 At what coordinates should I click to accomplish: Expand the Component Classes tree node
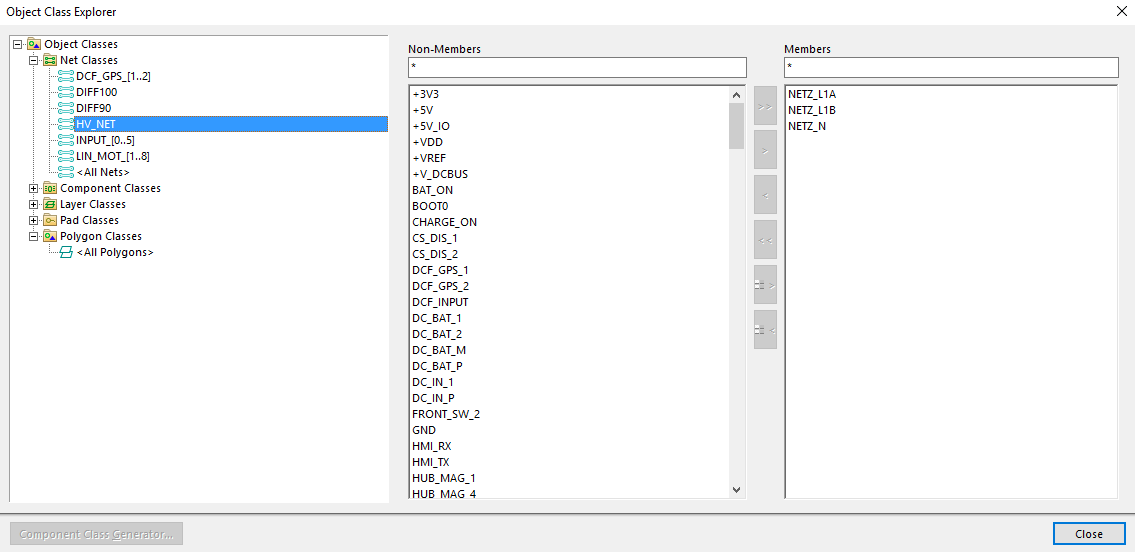pyautogui.click(x=34, y=188)
